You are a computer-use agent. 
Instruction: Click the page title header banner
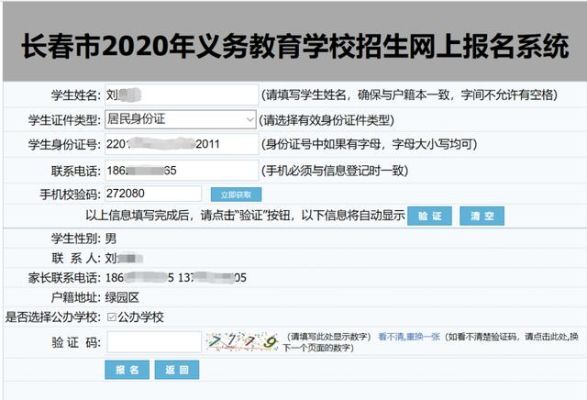point(295,41)
